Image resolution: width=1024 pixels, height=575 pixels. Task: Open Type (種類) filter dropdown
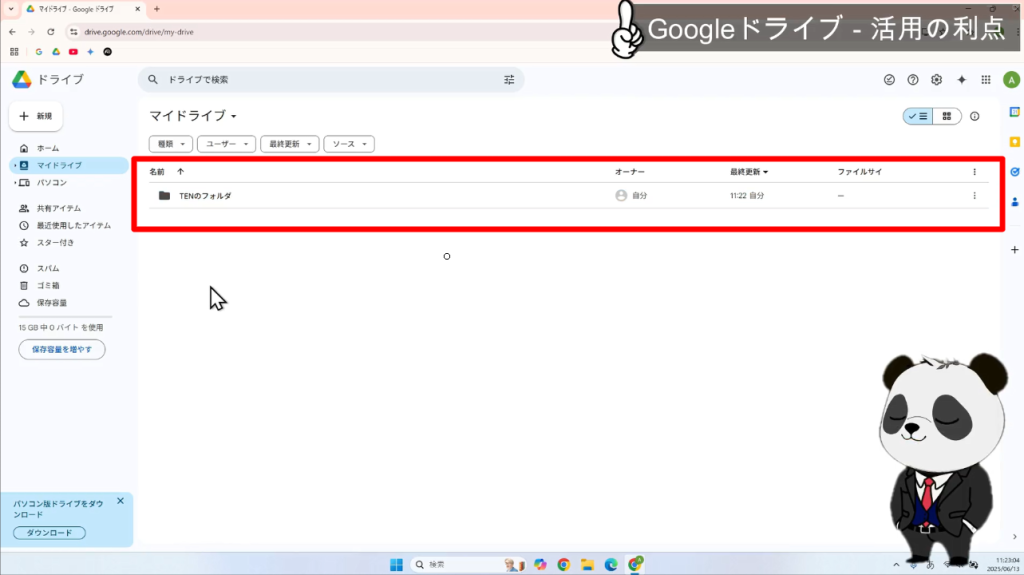click(170, 144)
